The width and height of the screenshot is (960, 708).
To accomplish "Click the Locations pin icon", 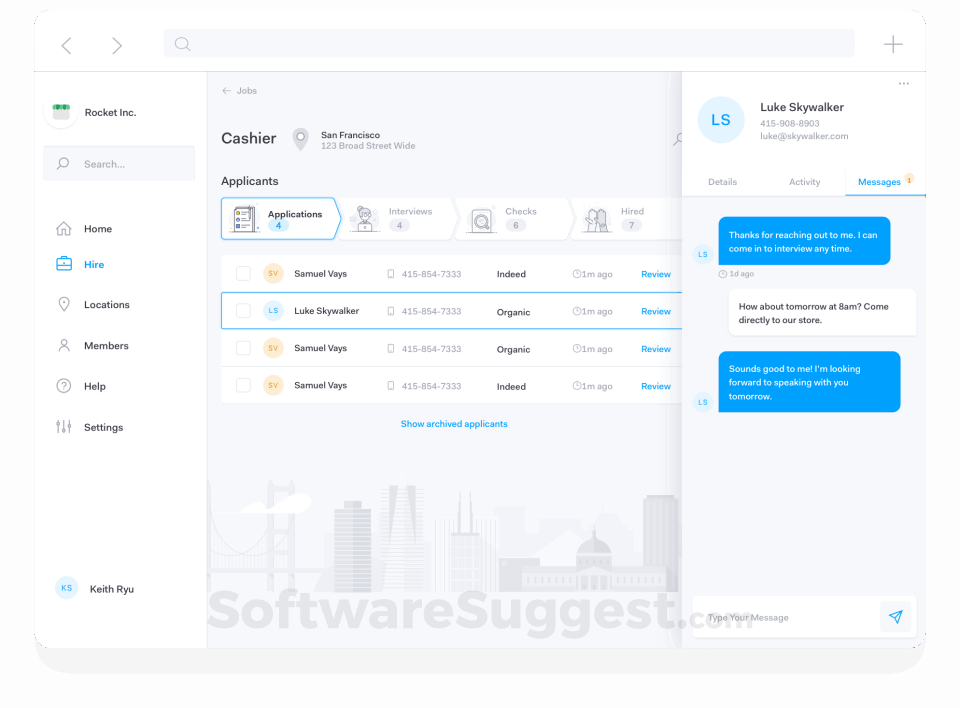I will pyautogui.click(x=63, y=304).
